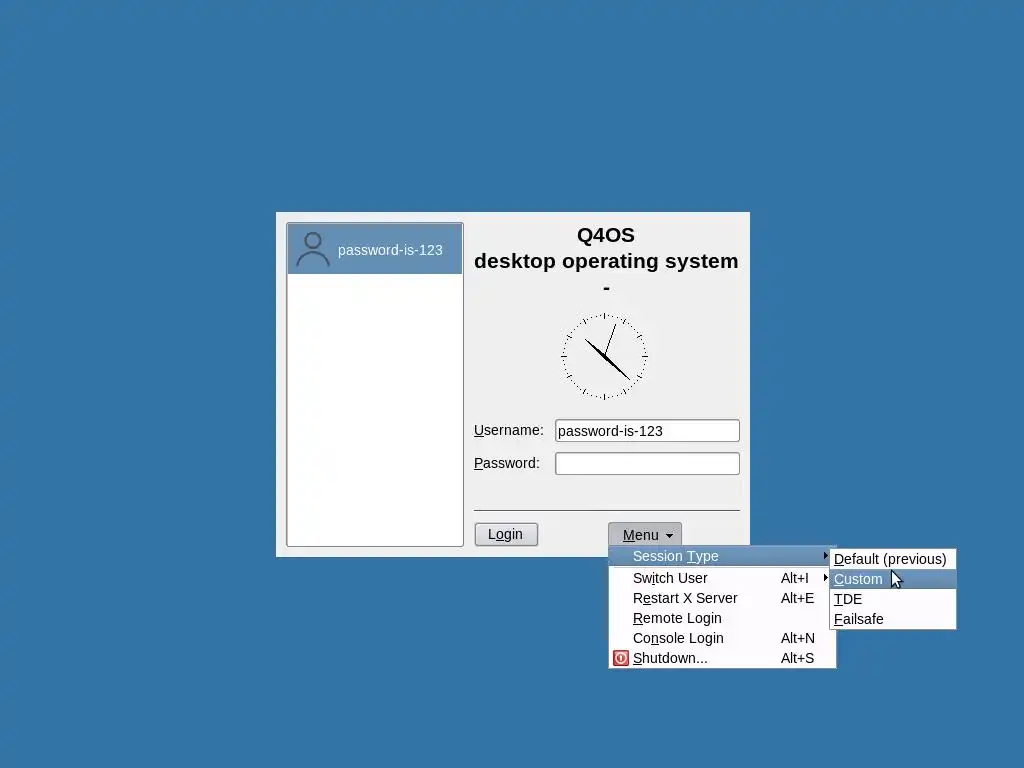Focus the Password input field
The image size is (1024, 768).
coord(647,464)
